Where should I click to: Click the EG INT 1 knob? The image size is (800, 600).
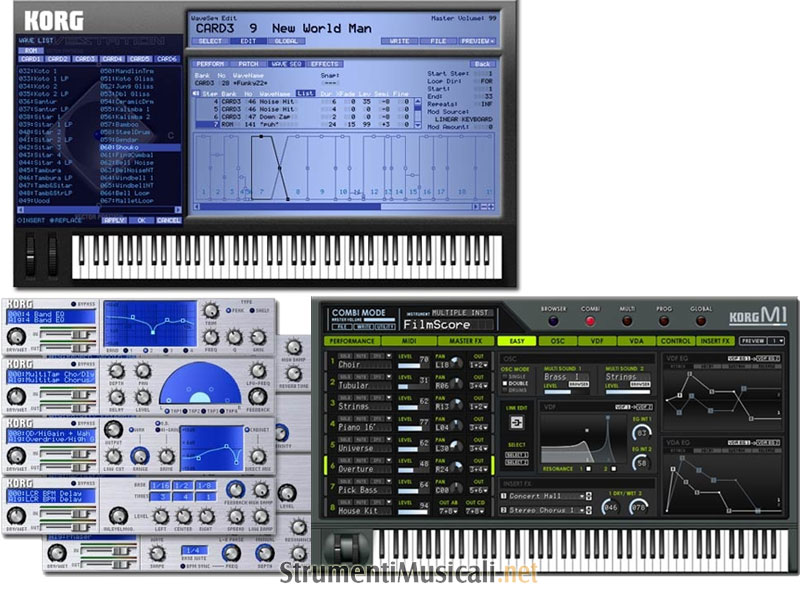coord(641,434)
